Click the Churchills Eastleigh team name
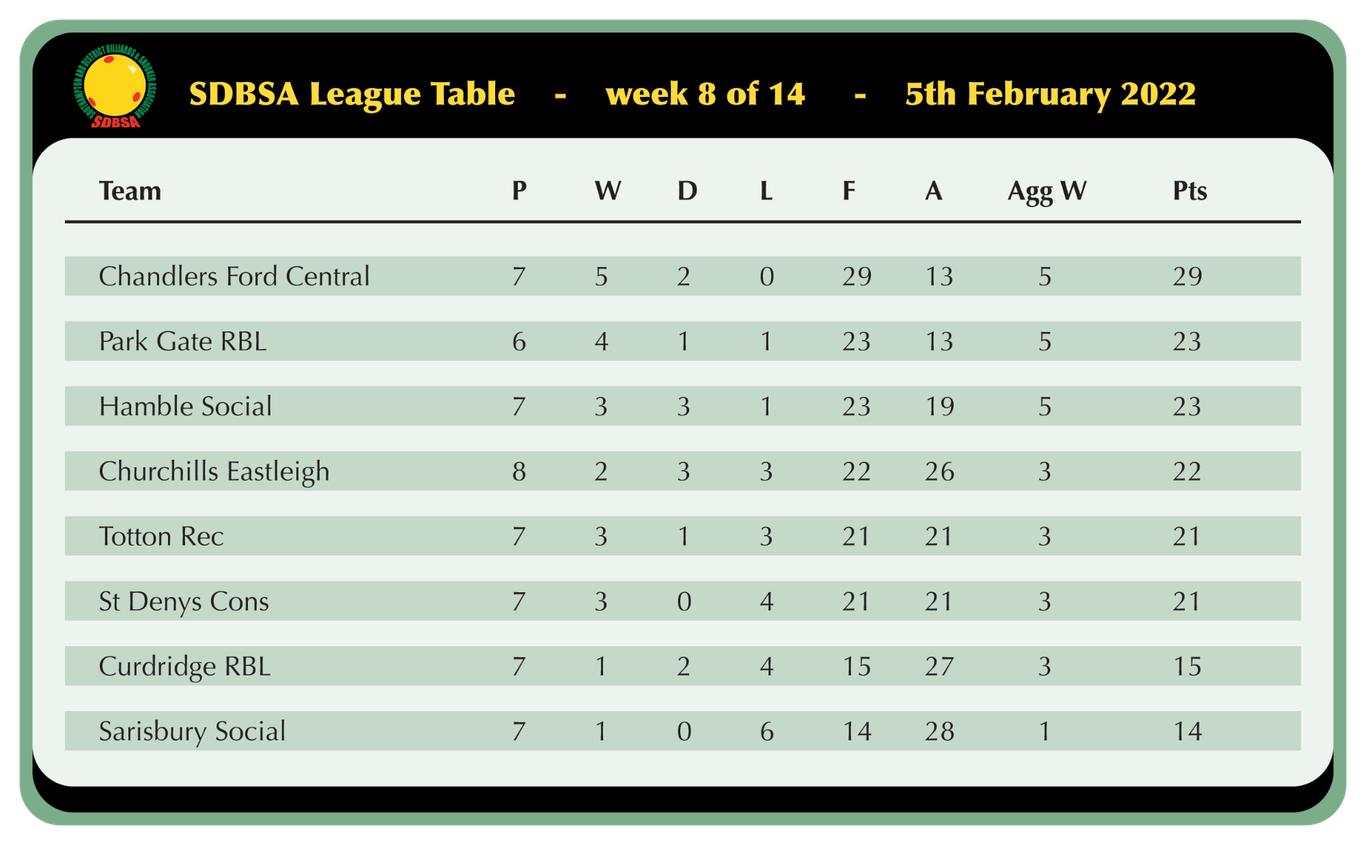Screen dimensions: 1366x845 click(x=214, y=471)
